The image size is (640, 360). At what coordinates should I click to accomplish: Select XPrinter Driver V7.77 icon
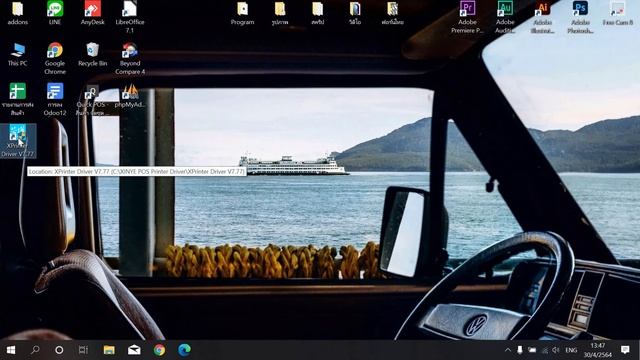18,141
